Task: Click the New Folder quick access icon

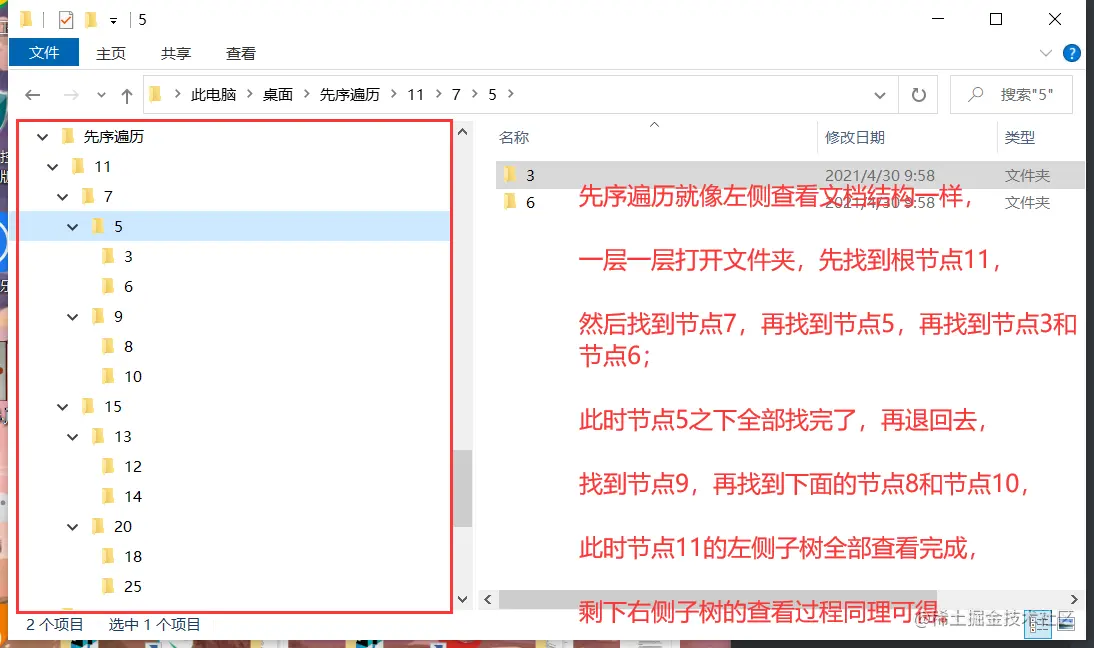Action: (91, 19)
